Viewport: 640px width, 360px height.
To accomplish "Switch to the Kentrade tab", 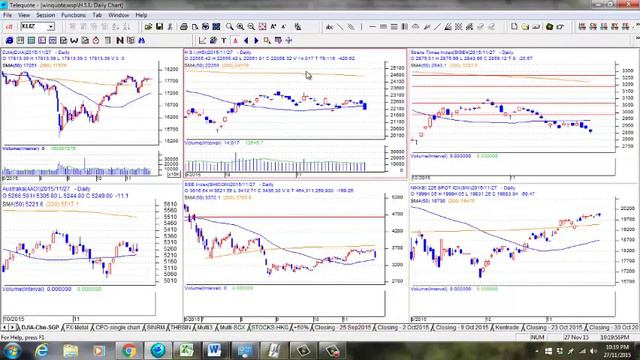I will (507, 328).
